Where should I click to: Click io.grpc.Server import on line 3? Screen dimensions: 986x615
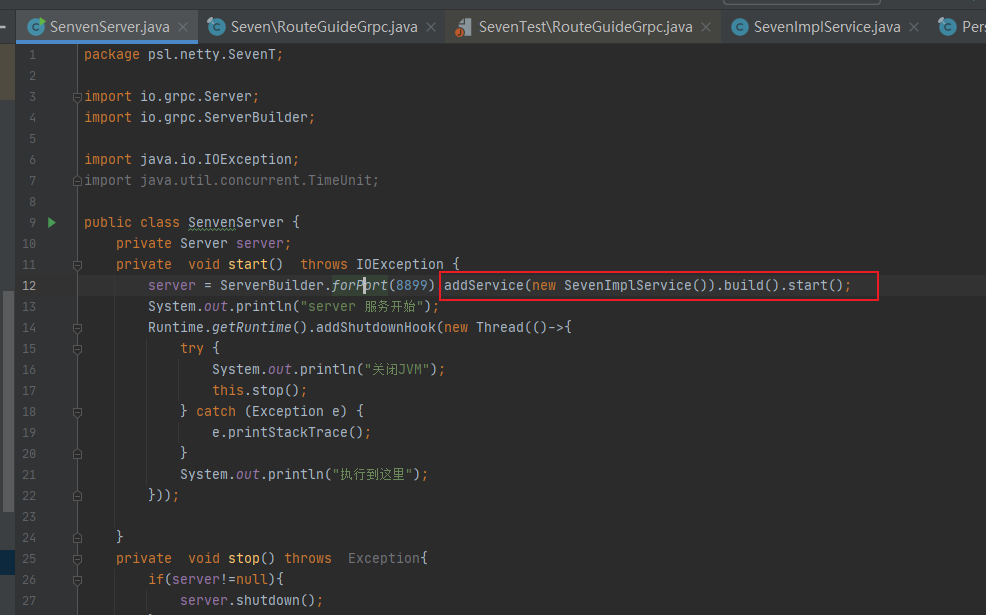click(x=196, y=96)
